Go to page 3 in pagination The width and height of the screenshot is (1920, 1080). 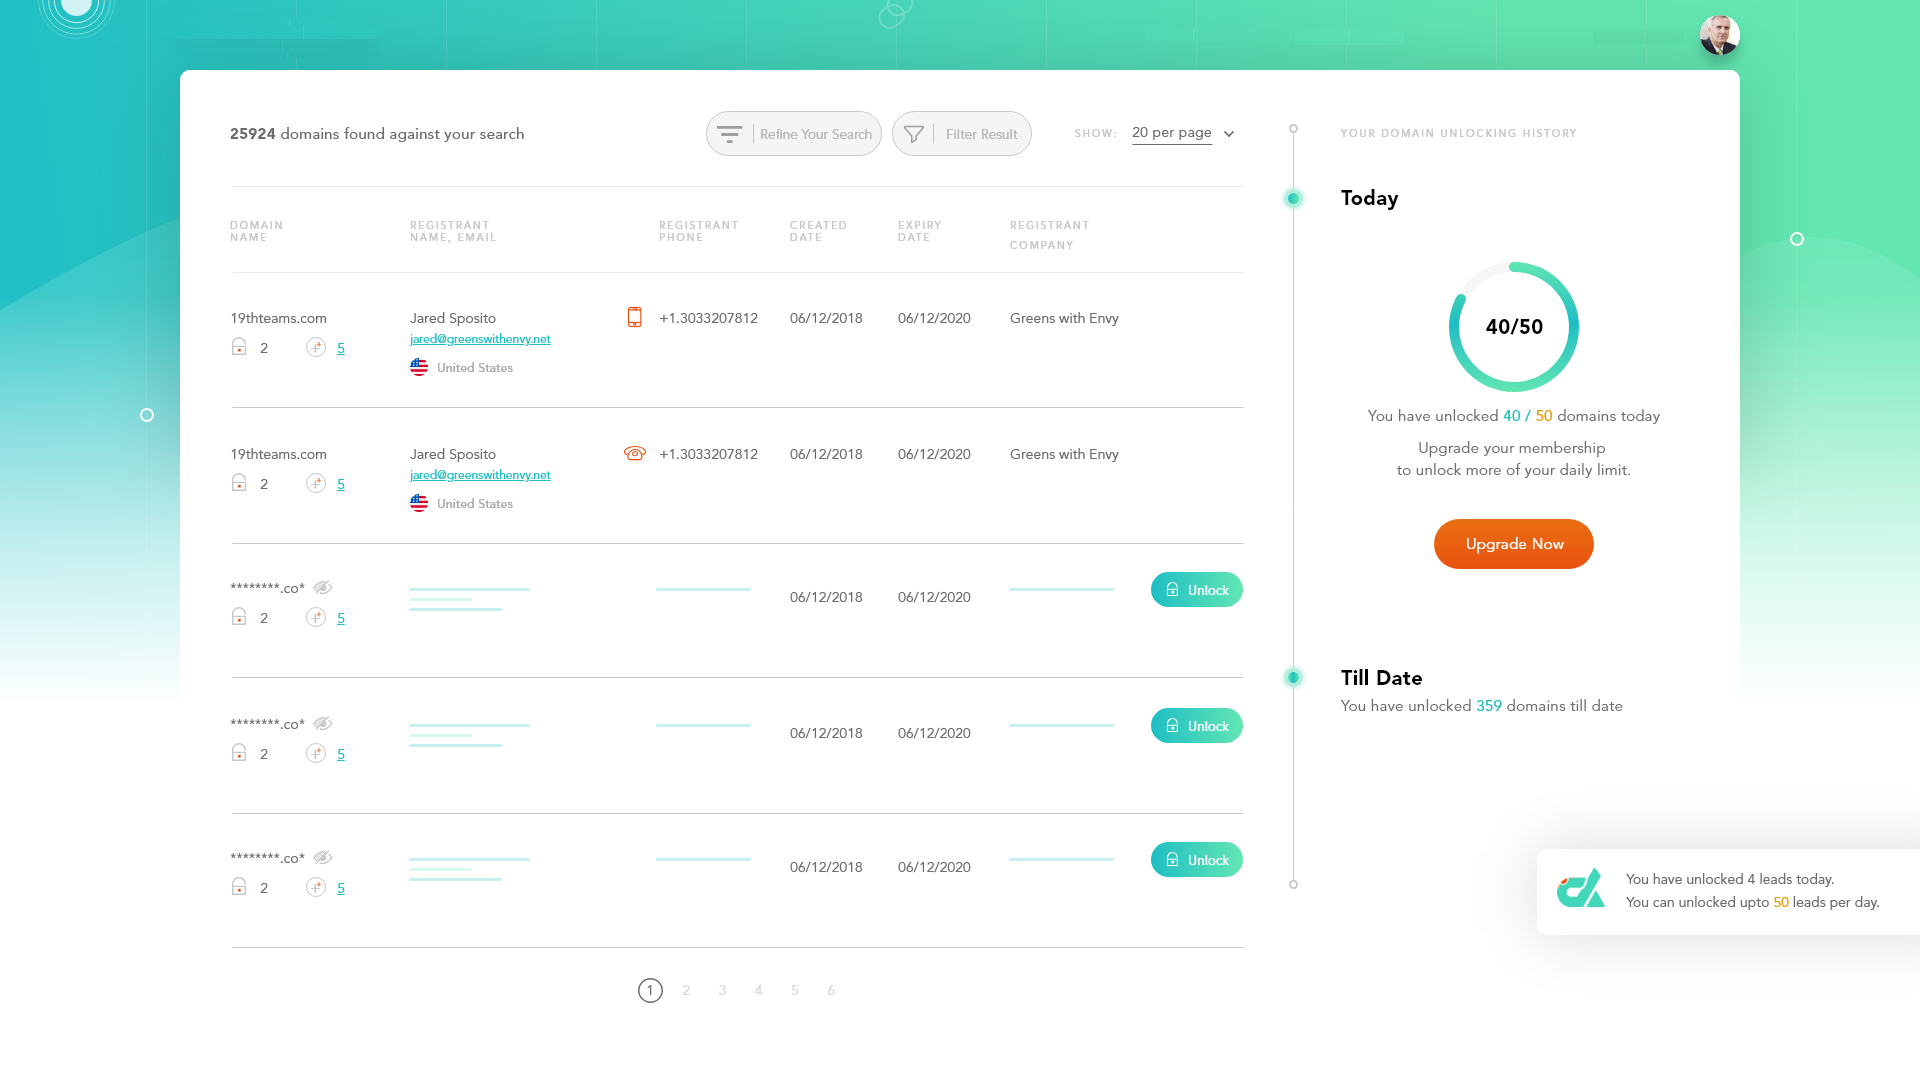pos(722,990)
